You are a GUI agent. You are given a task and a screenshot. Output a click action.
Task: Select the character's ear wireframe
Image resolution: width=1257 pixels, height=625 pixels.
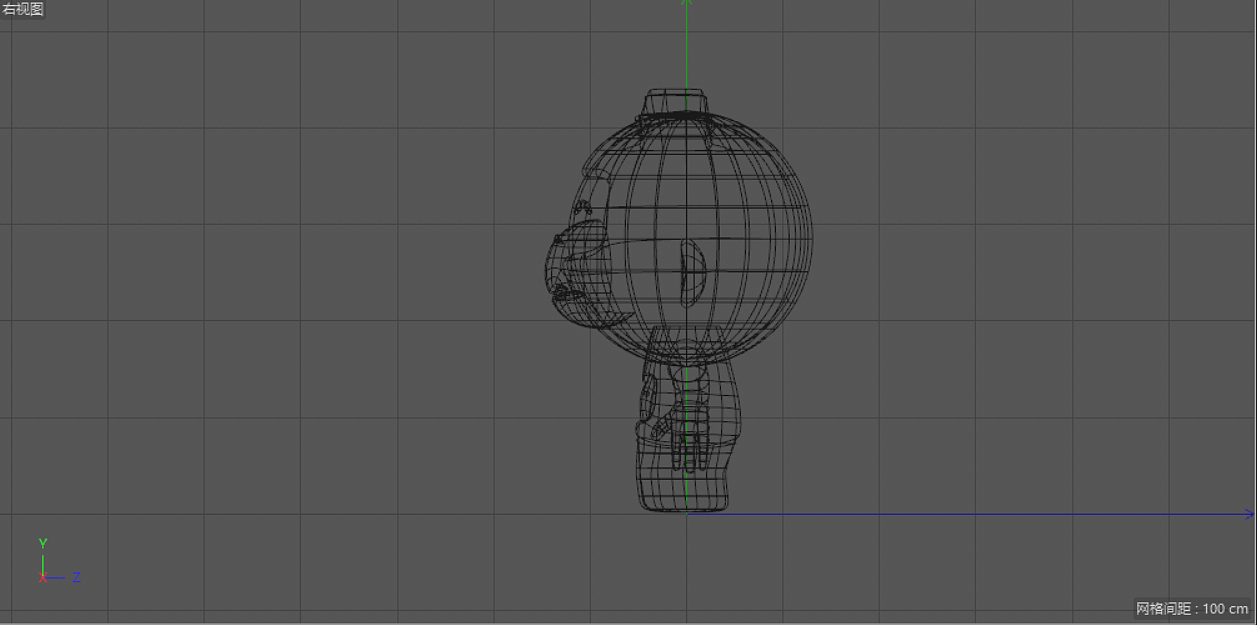692,272
